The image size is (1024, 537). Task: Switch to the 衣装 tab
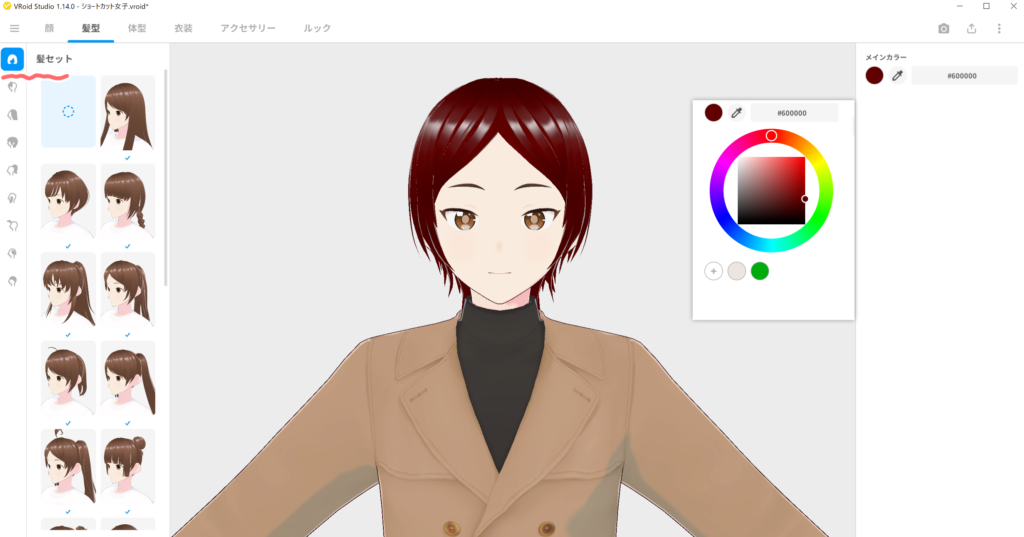(x=184, y=29)
